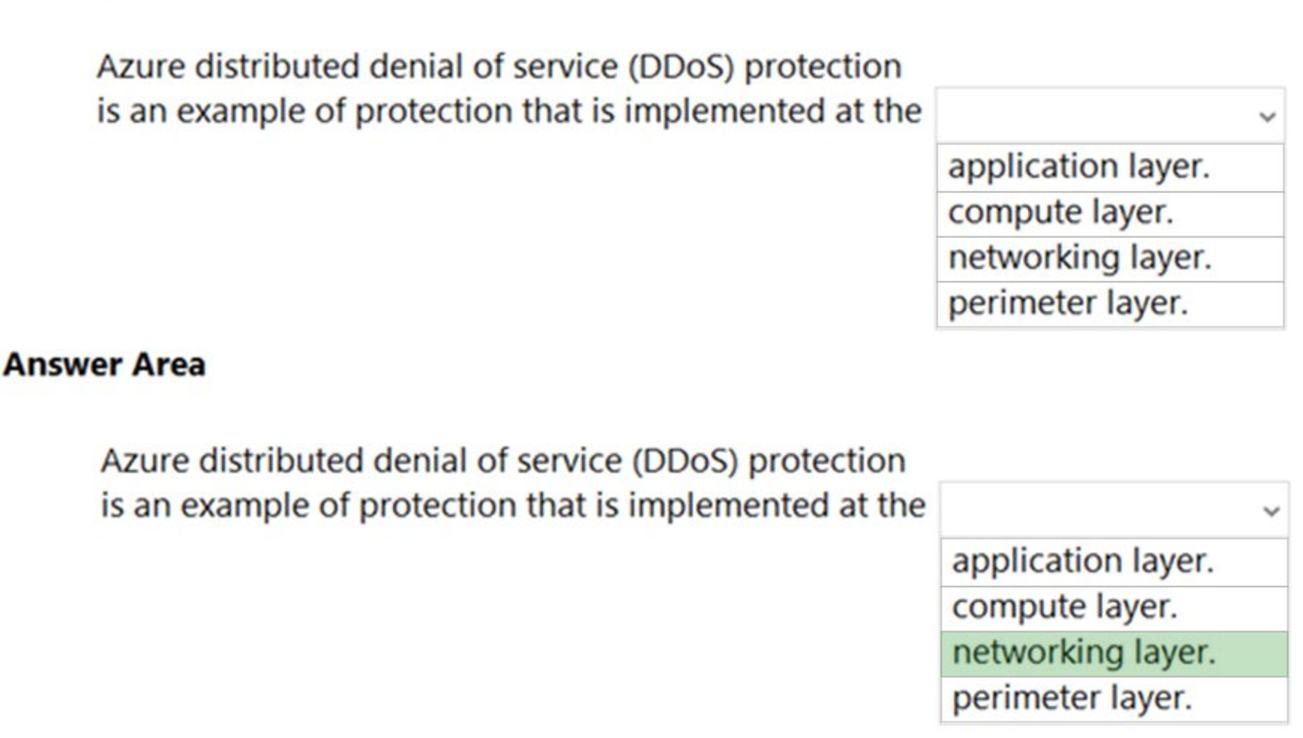Image resolution: width=1303 pixels, height=738 pixels.
Task: Expand the upper question's dropdown chevron
Action: click(1267, 117)
